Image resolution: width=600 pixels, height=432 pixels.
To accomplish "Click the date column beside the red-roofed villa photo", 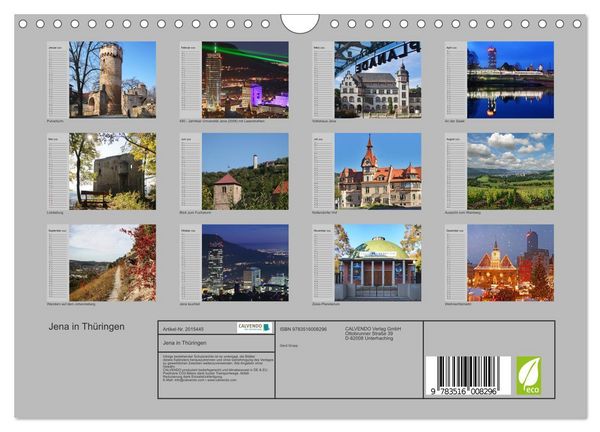I will [323, 171].
